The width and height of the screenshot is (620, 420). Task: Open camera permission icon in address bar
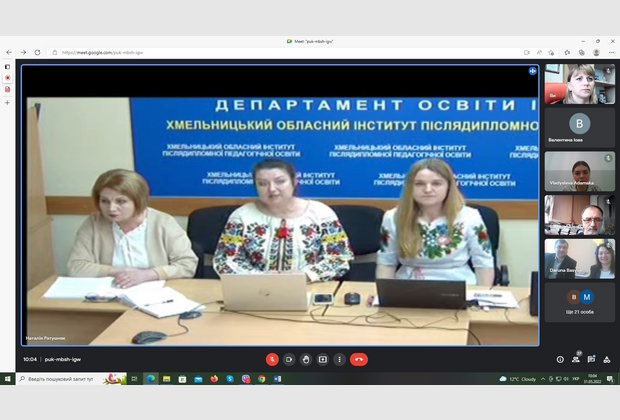tap(526, 52)
